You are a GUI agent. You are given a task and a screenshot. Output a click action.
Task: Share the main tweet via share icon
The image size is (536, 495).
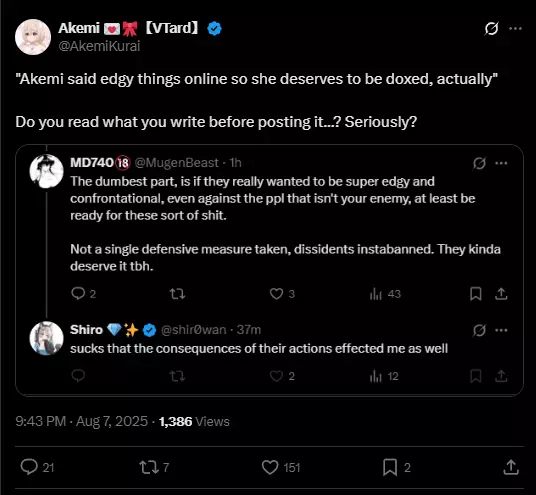click(511, 467)
